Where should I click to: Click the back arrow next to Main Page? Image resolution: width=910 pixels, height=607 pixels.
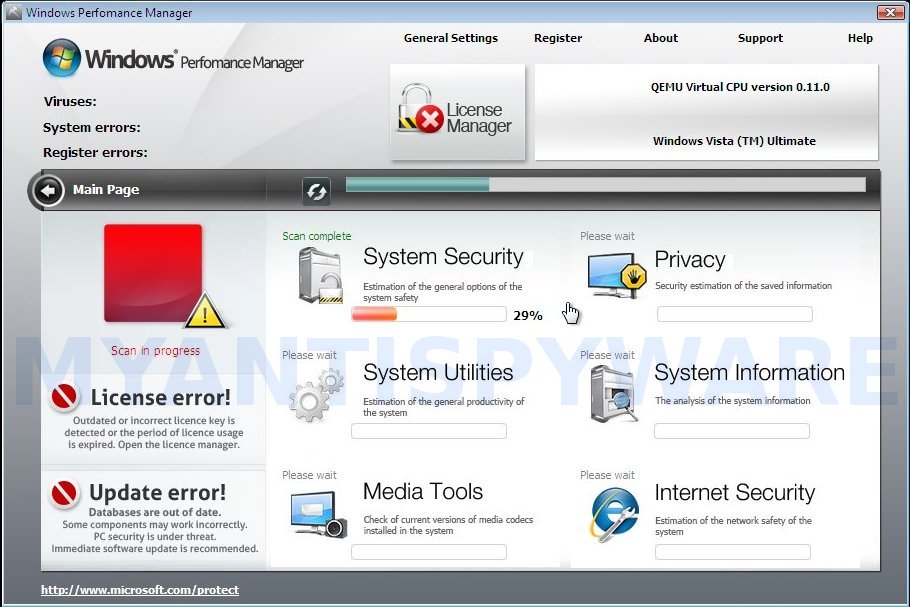(48, 190)
